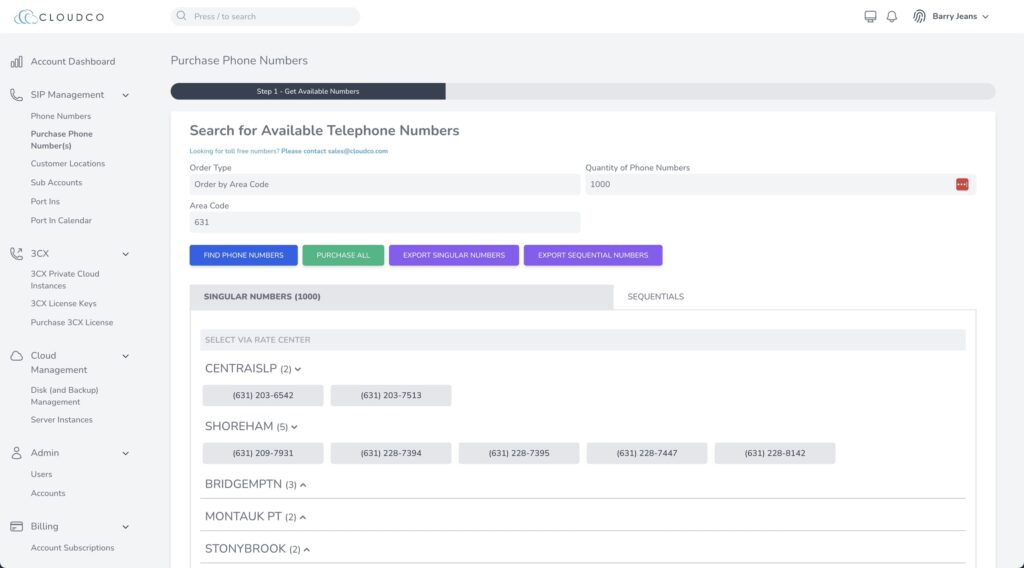Select phone number (631) 228-8142

(775, 454)
